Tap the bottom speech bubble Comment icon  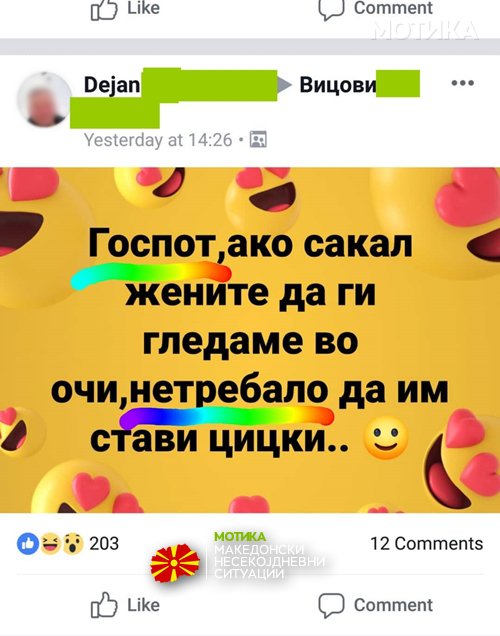331,605
